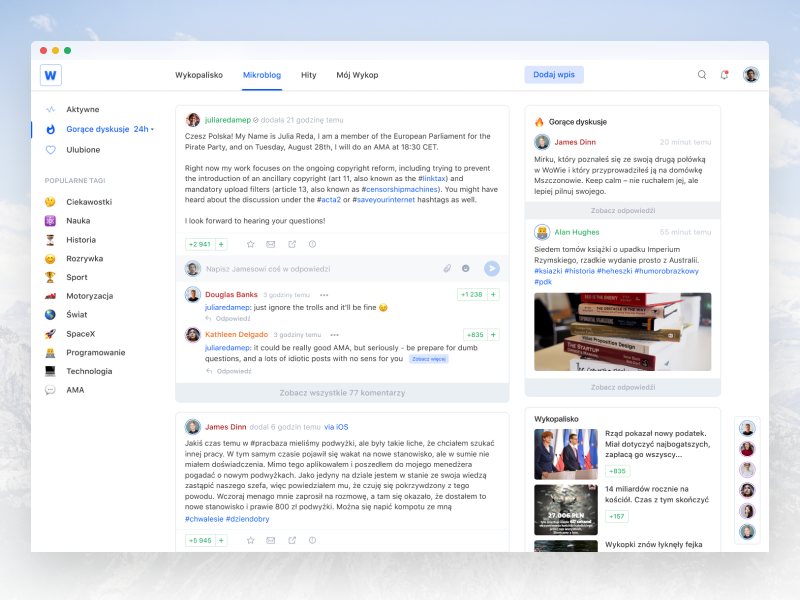Select Aktywne in the sidebar
Viewport: 800px width, 600px height.
coord(83,109)
